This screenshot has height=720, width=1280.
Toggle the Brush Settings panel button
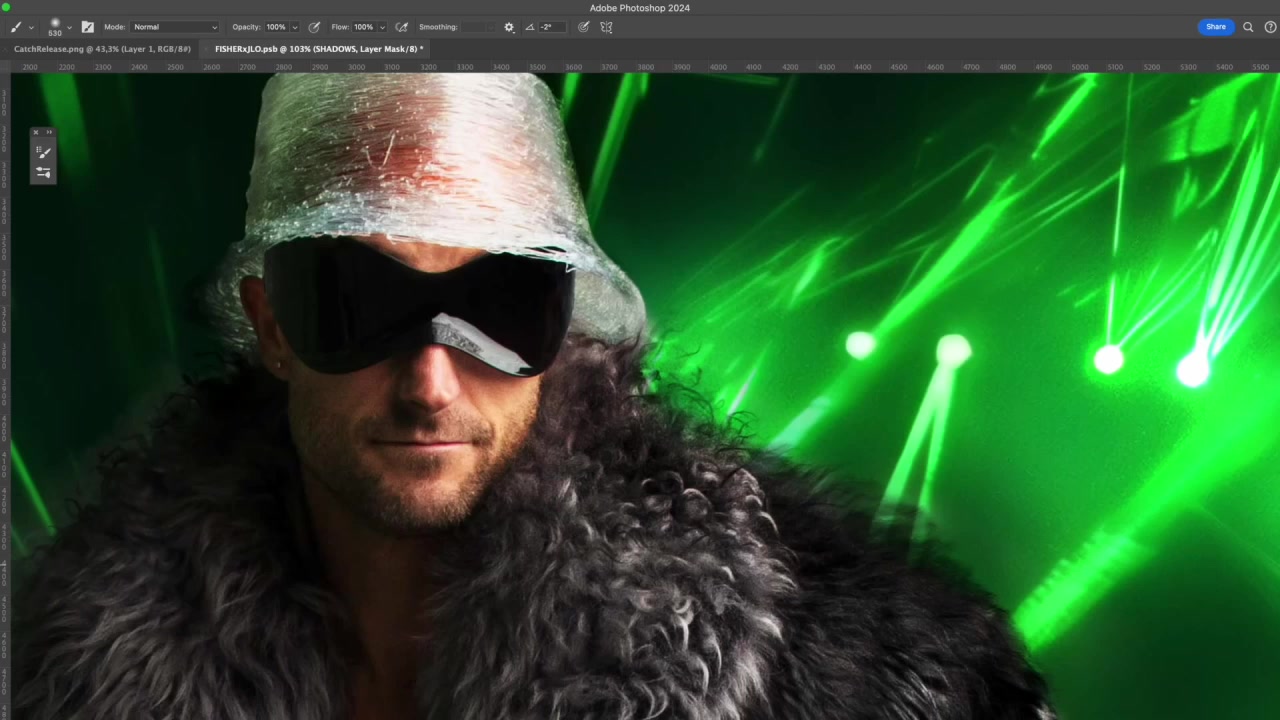click(x=87, y=27)
